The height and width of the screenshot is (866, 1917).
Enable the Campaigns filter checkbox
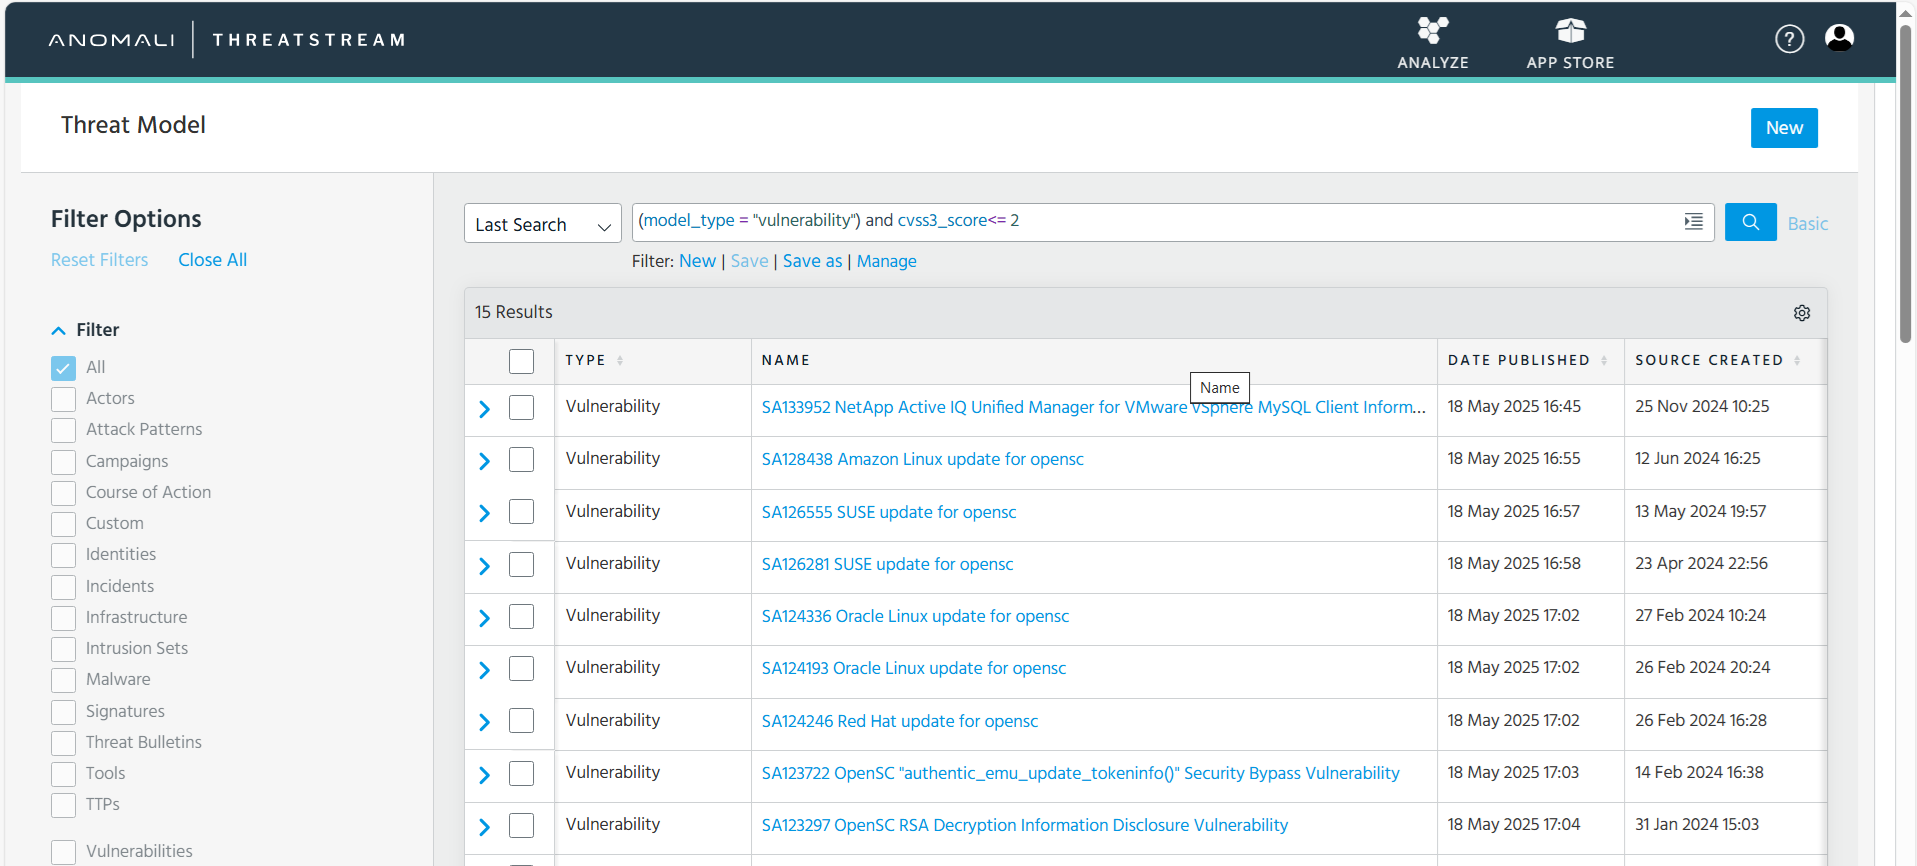63,462
